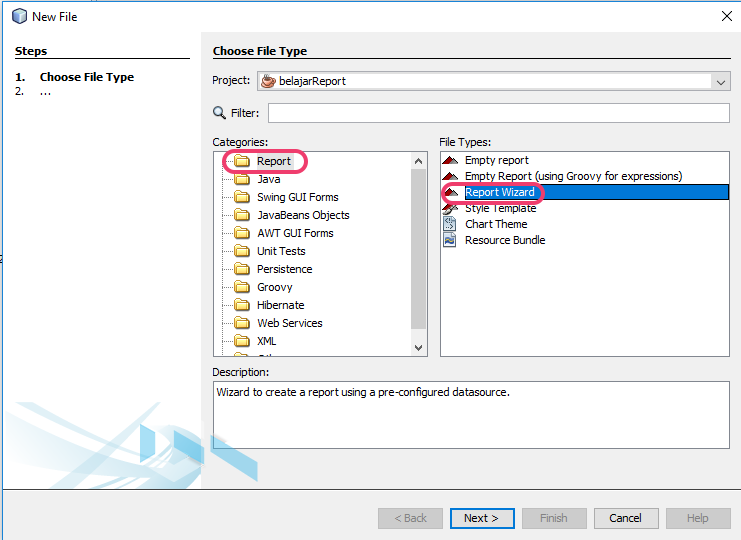Click the Next button

[x=481, y=518]
